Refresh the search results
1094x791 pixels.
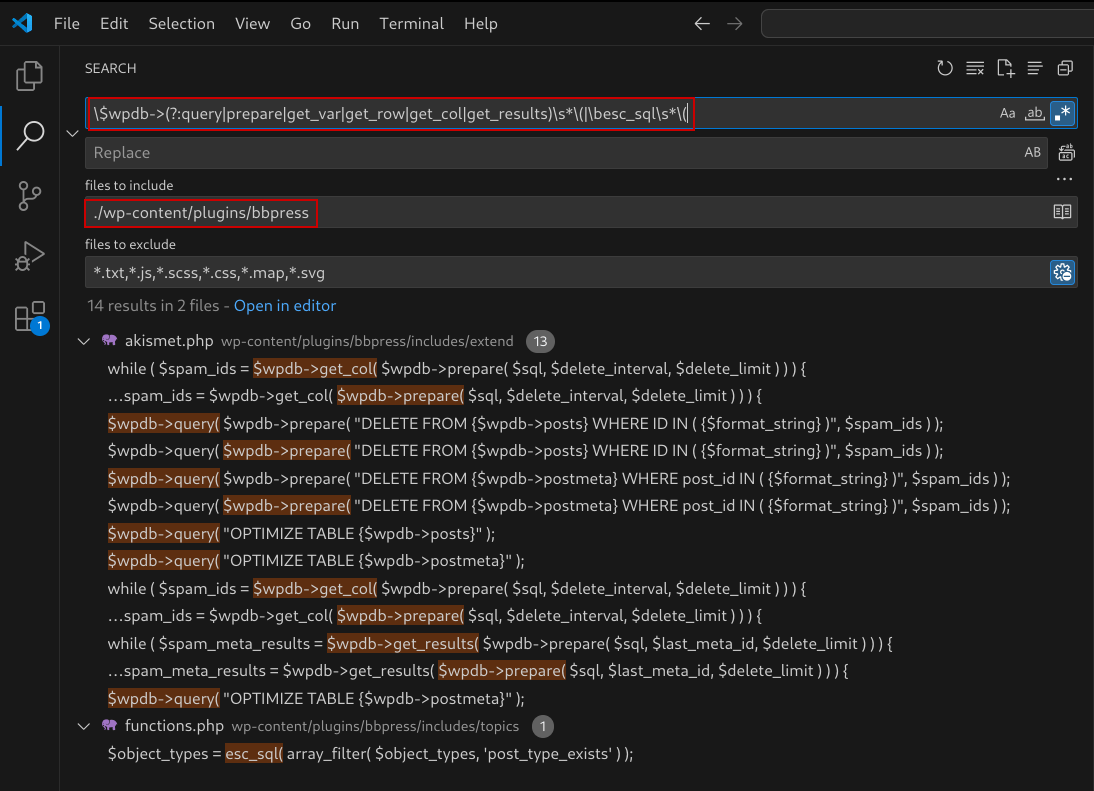click(x=945, y=68)
